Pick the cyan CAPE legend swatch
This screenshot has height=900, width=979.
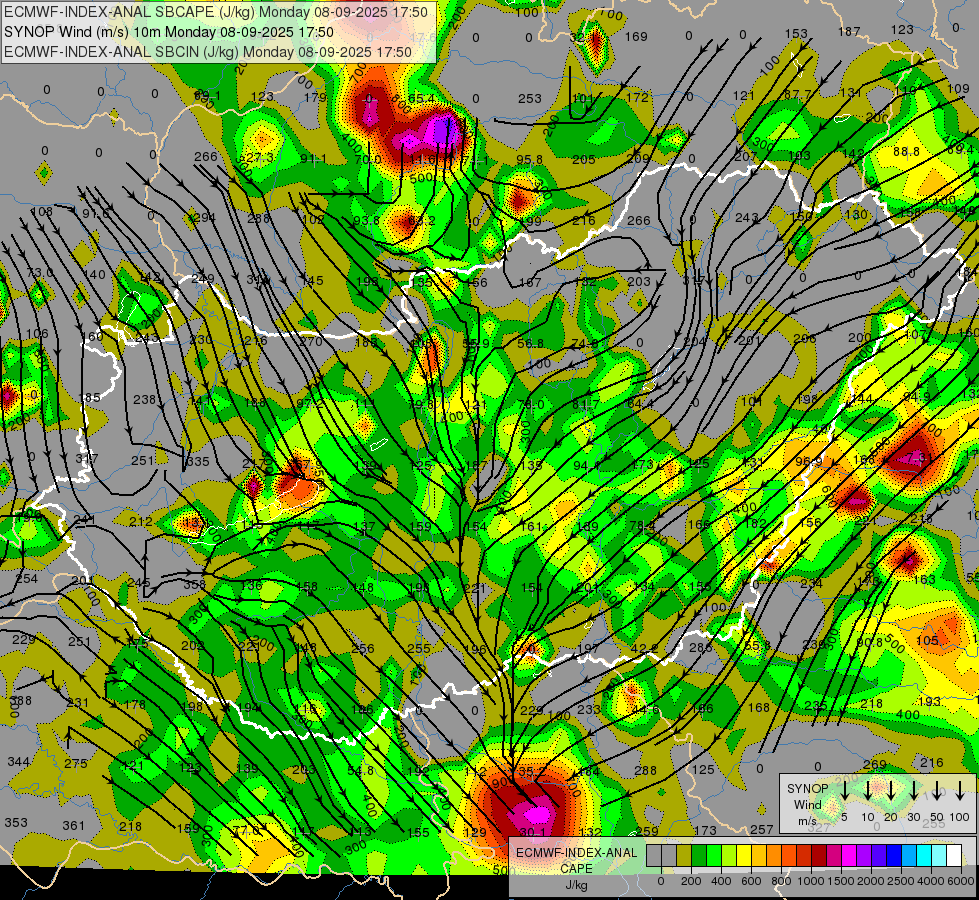[x=924, y=856]
